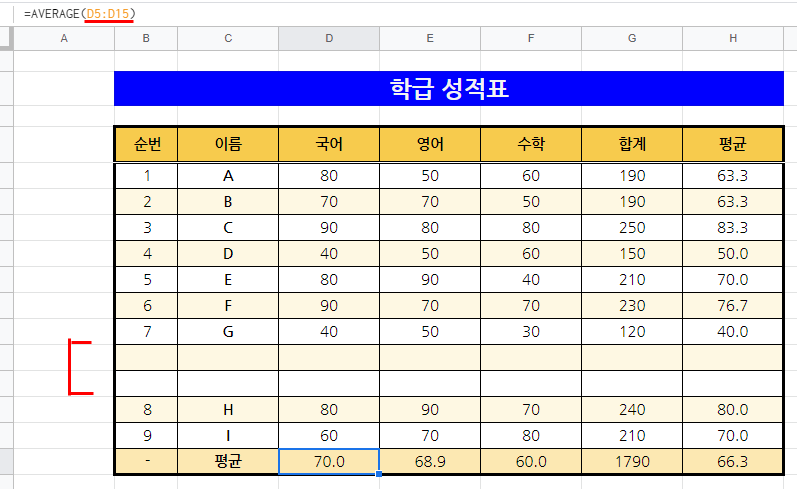Click student G's 수학 score 30
Screen dimensions: 797x489
pos(531,331)
